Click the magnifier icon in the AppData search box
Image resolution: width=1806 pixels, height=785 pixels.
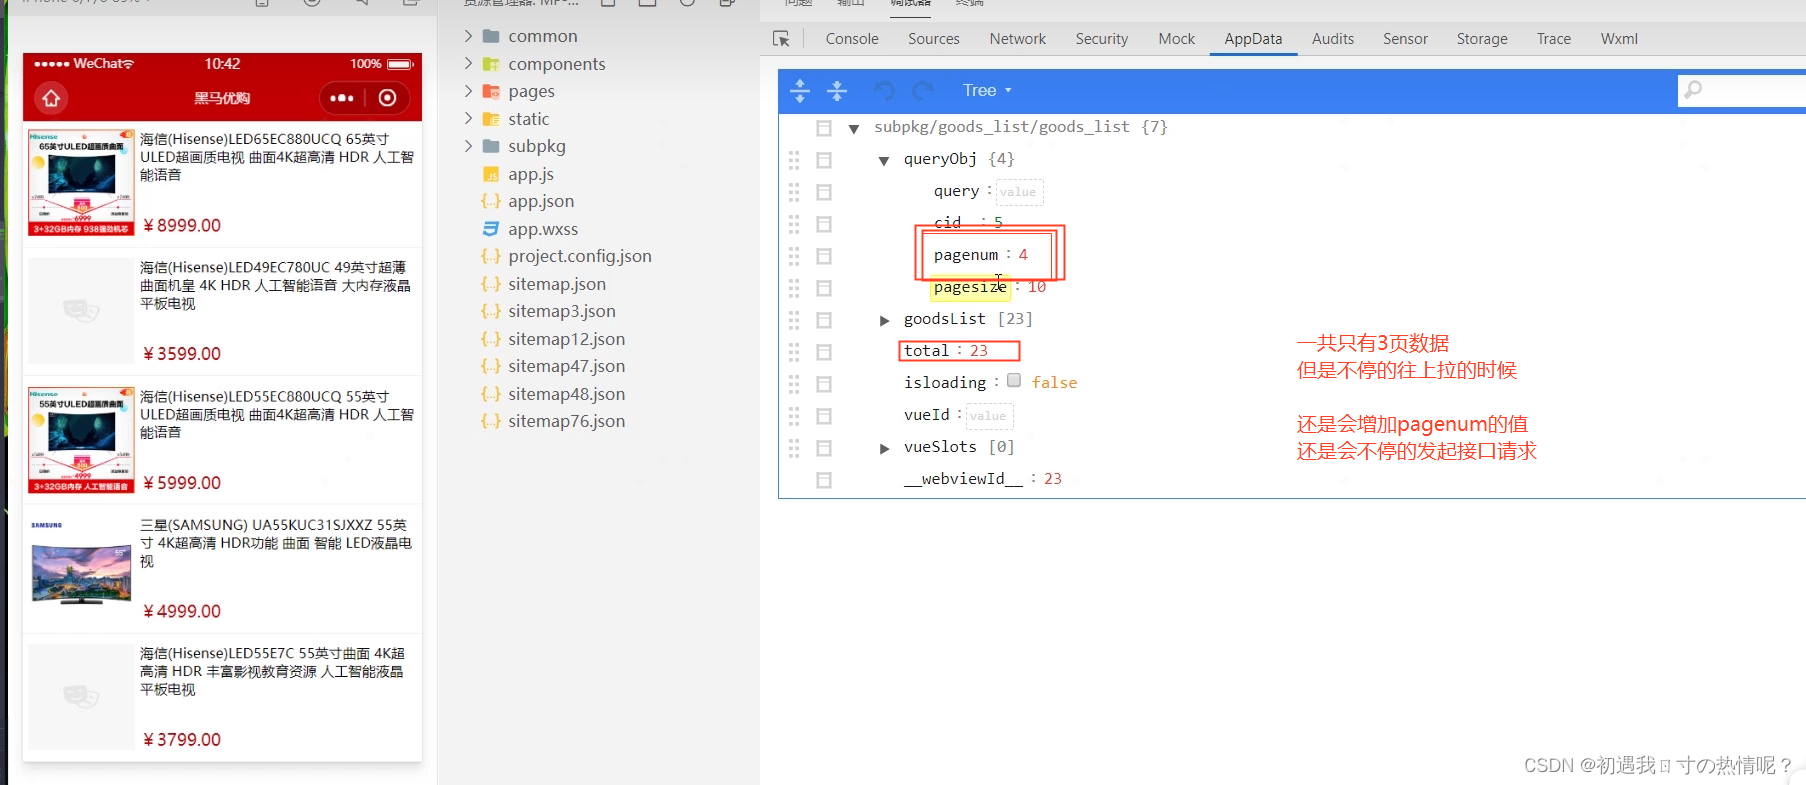(1693, 90)
